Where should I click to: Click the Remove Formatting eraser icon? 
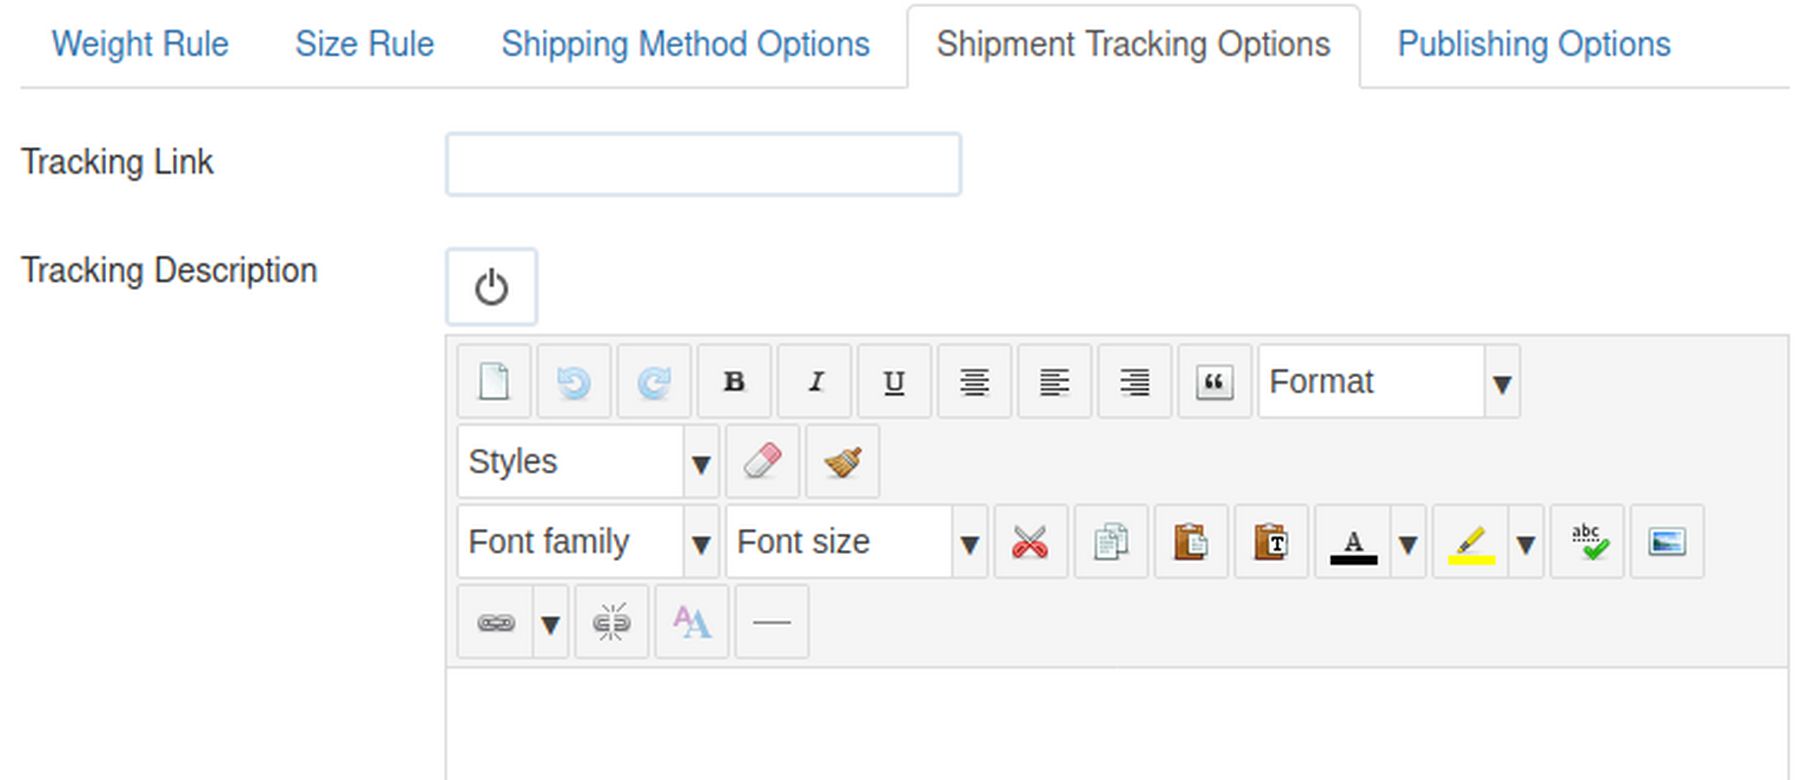coord(763,462)
